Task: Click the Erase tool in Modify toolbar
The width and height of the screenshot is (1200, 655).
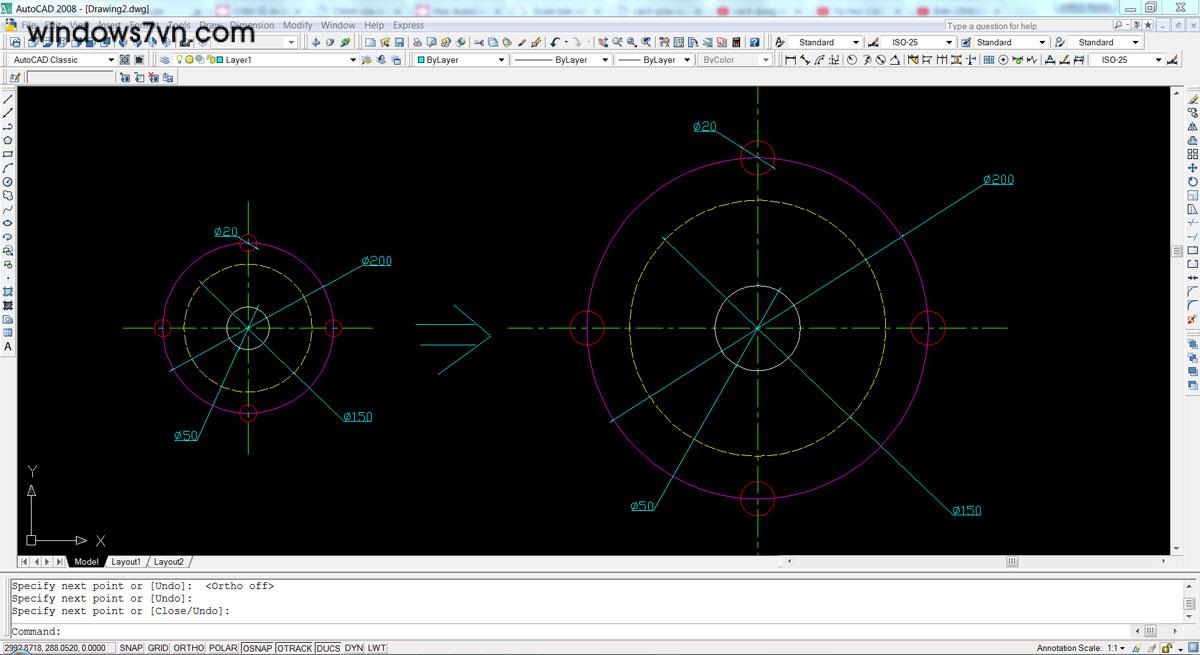Action: click(x=1193, y=99)
